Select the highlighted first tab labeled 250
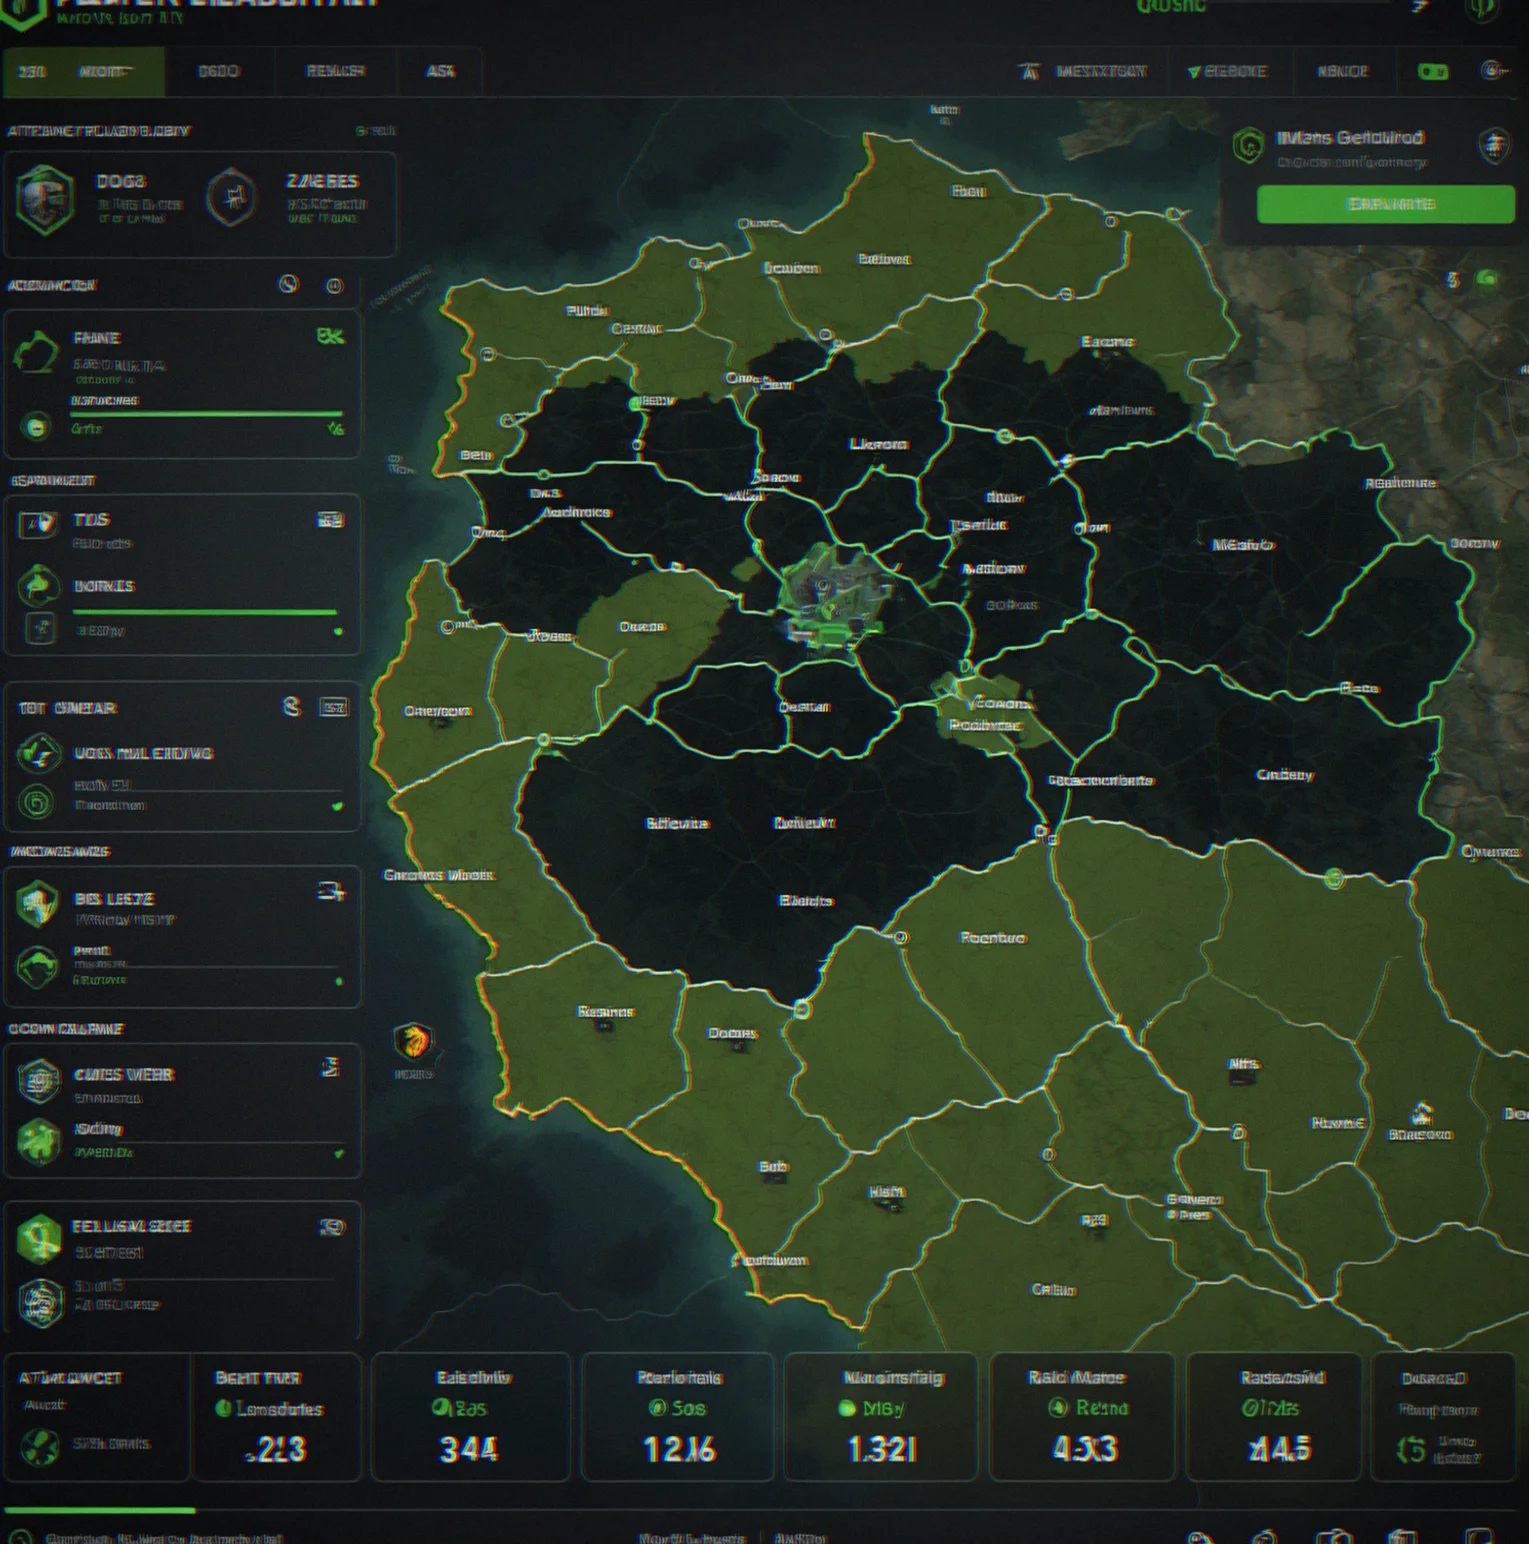The width and height of the screenshot is (1529, 1544). click(x=84, y=71)
